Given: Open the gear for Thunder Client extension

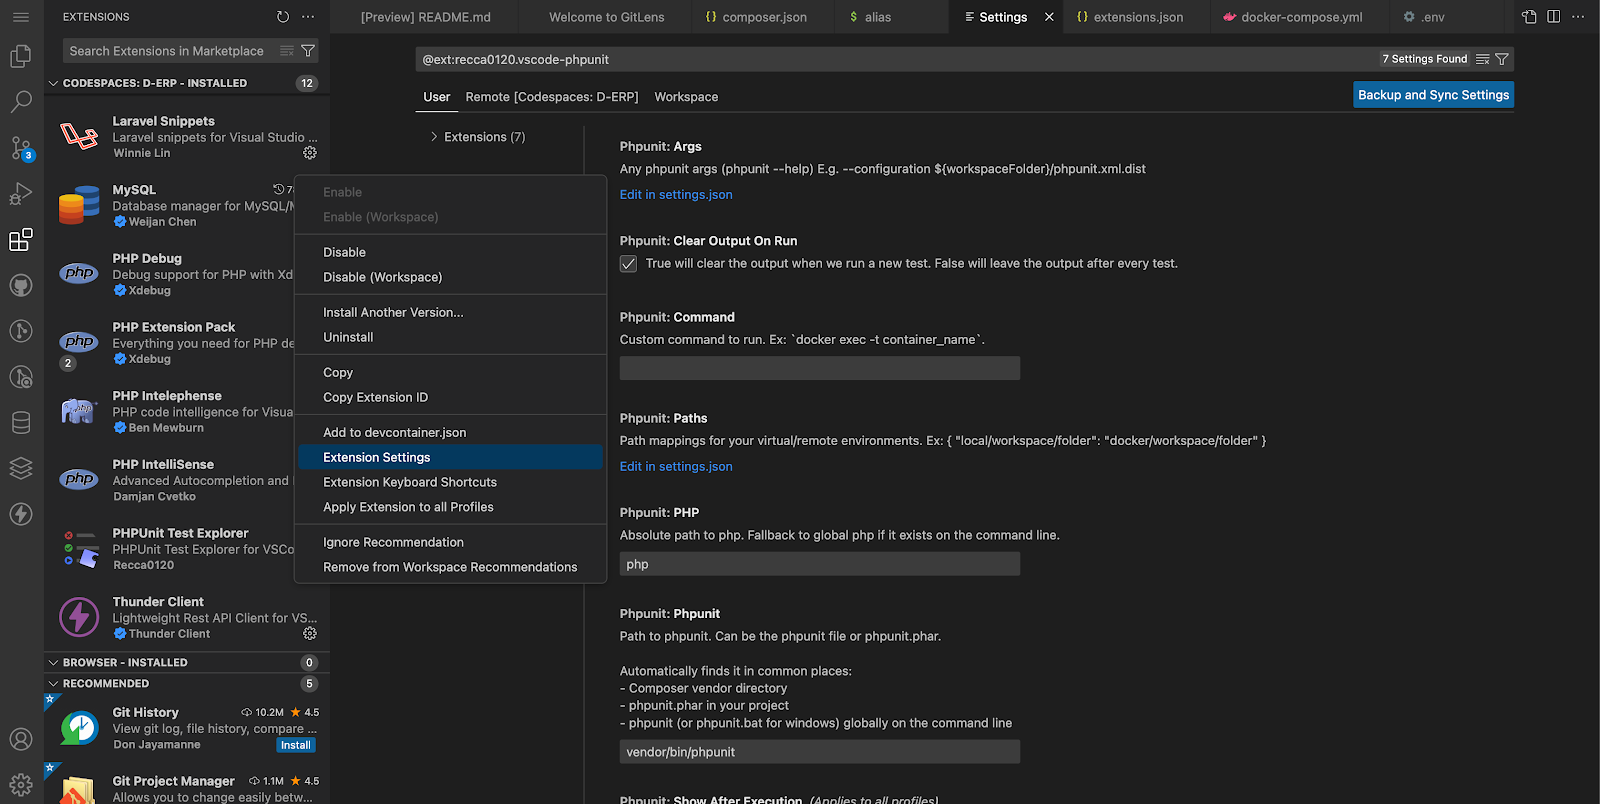Looking at the screenshot, I should (310, 633).
